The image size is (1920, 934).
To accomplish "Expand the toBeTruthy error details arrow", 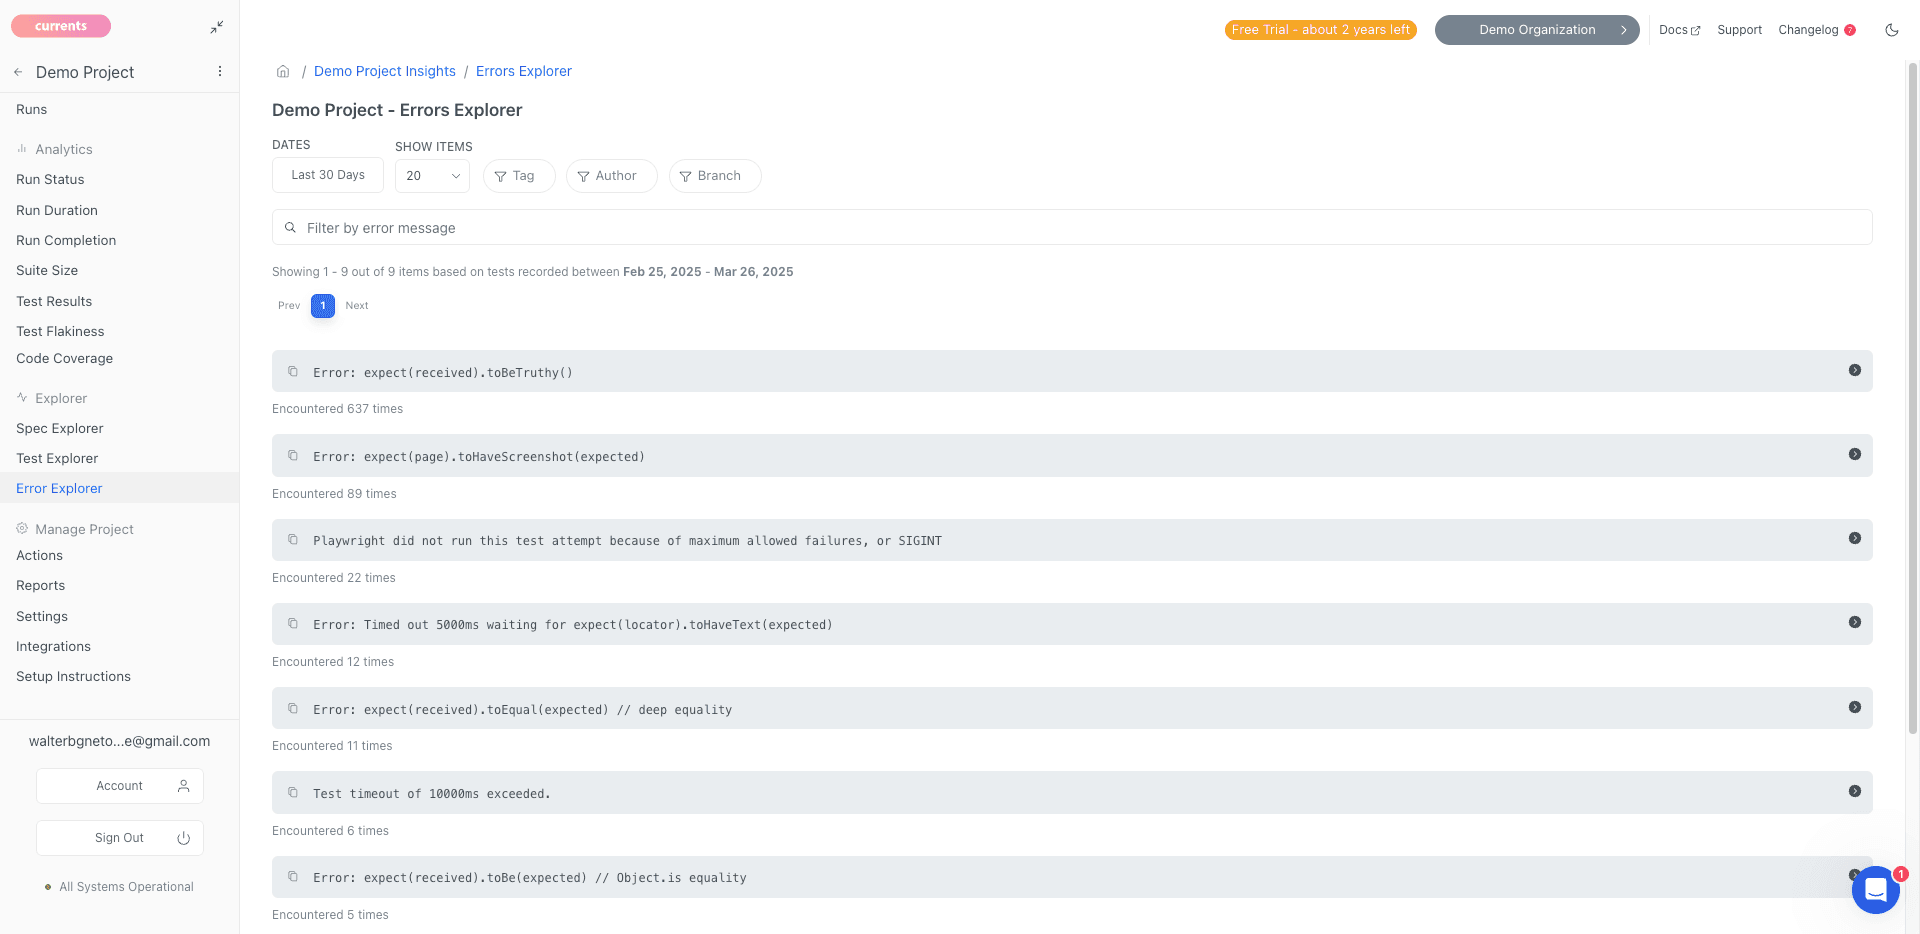I will coord(1855,370).
